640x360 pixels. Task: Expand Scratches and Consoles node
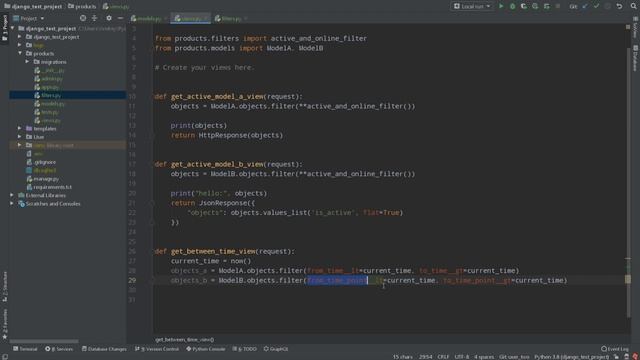(x=12, y=204)
